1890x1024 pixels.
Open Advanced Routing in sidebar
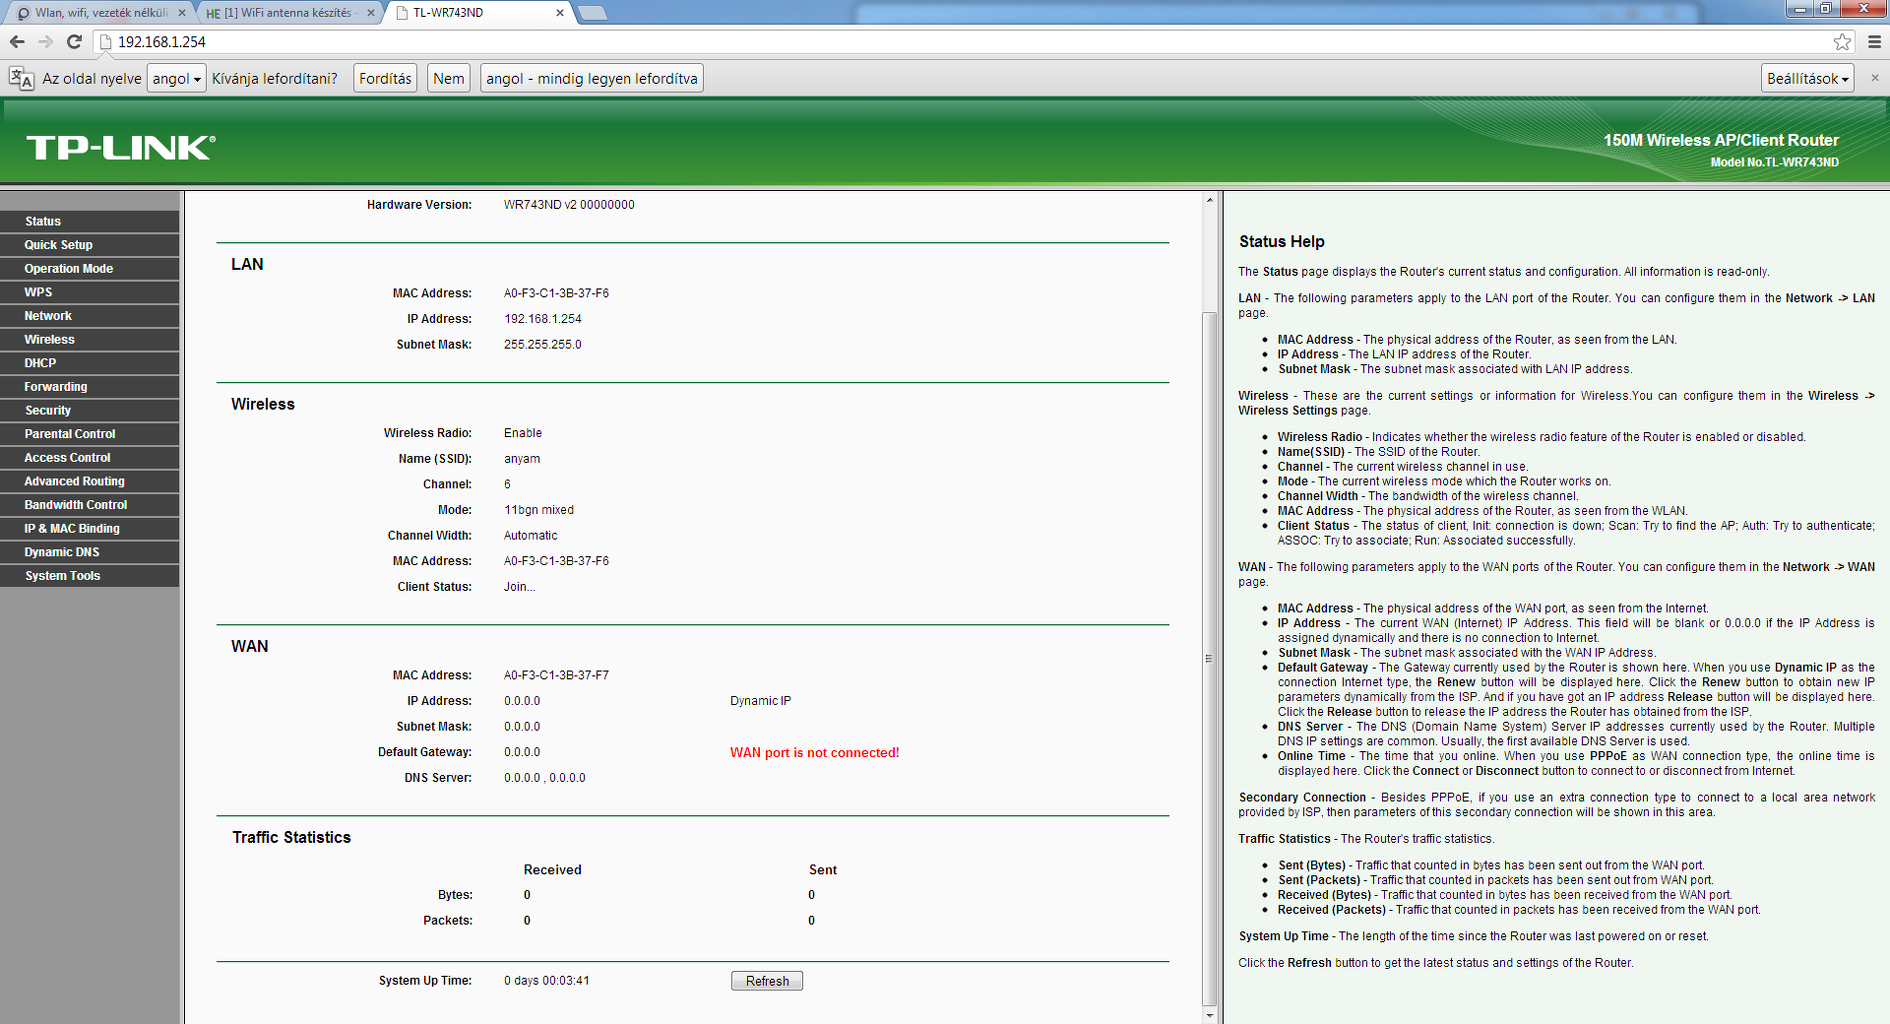tap(90, 481)
